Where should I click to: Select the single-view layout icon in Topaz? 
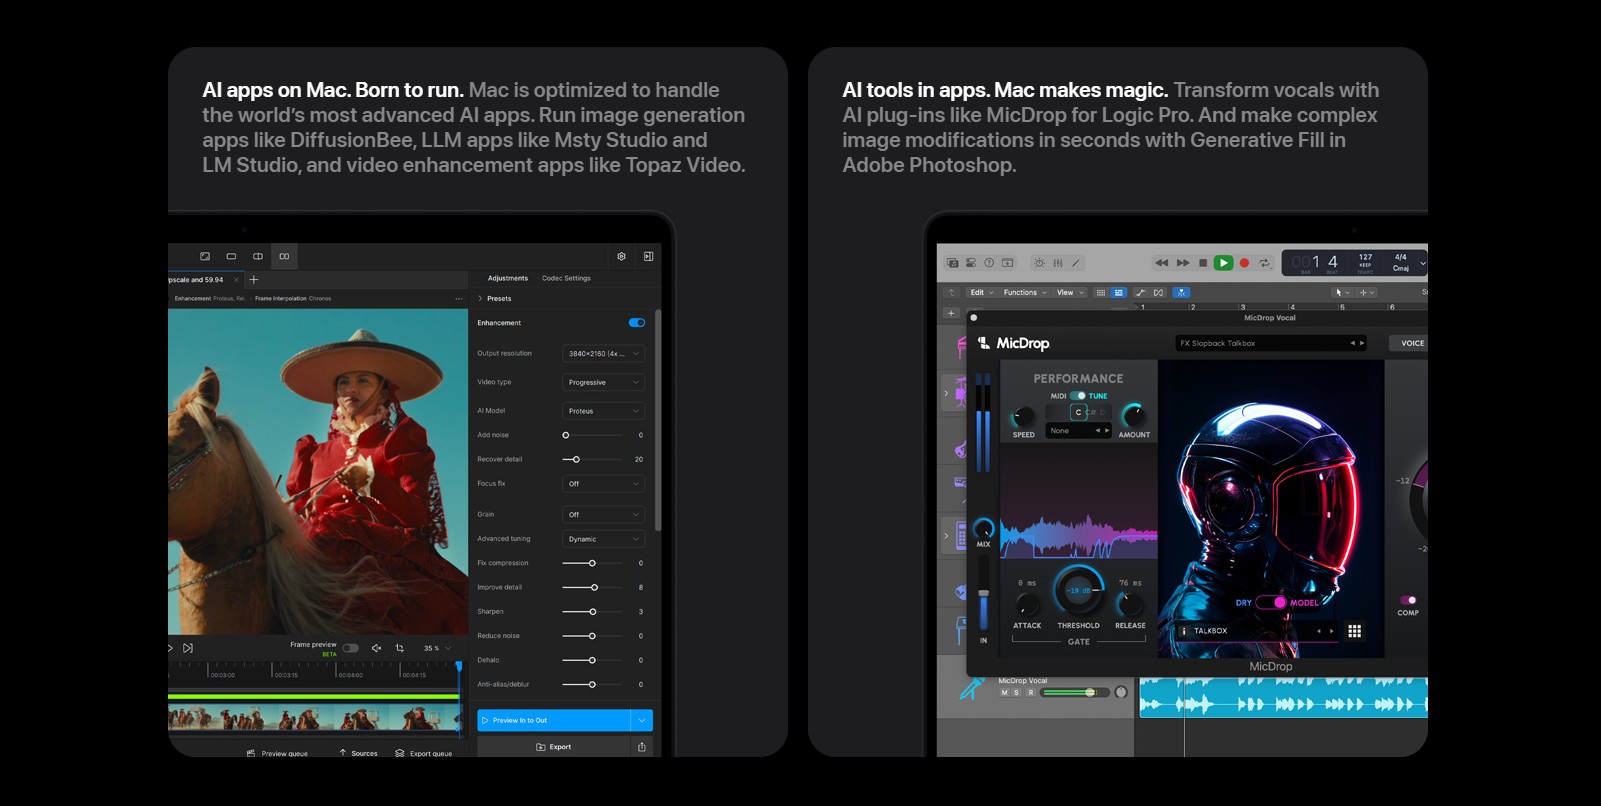pyautogui.click(x=231, y=257)
